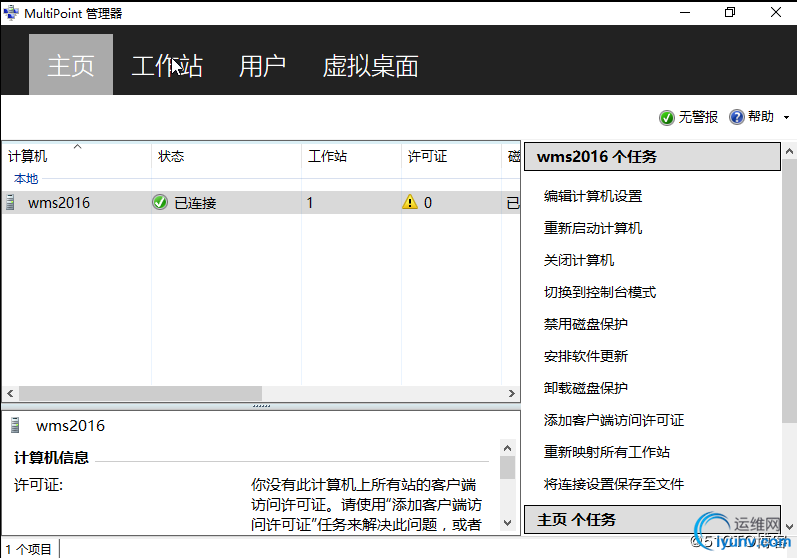Click the 主页 个任务 section header
This screenshot has height=558, width=797.
pyautogui.click(x=652, y=519)
